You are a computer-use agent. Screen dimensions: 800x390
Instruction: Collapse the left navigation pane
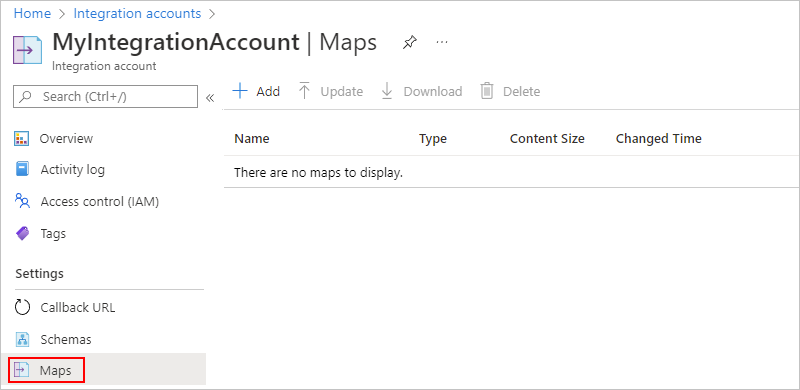point(210,98)
